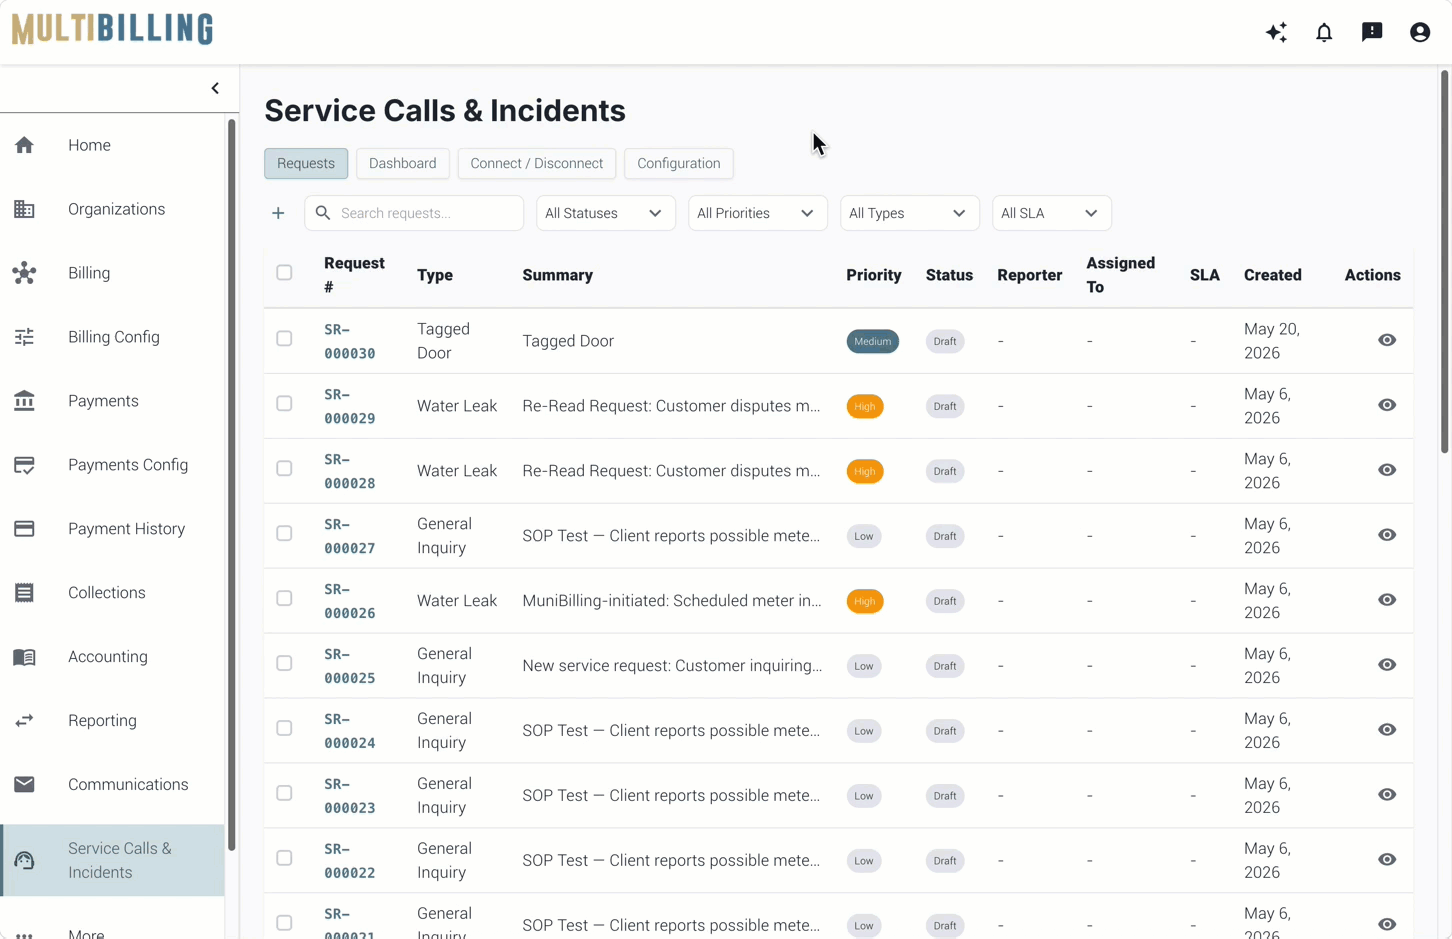Click the Payment History card icon

(x=24, y=529)
